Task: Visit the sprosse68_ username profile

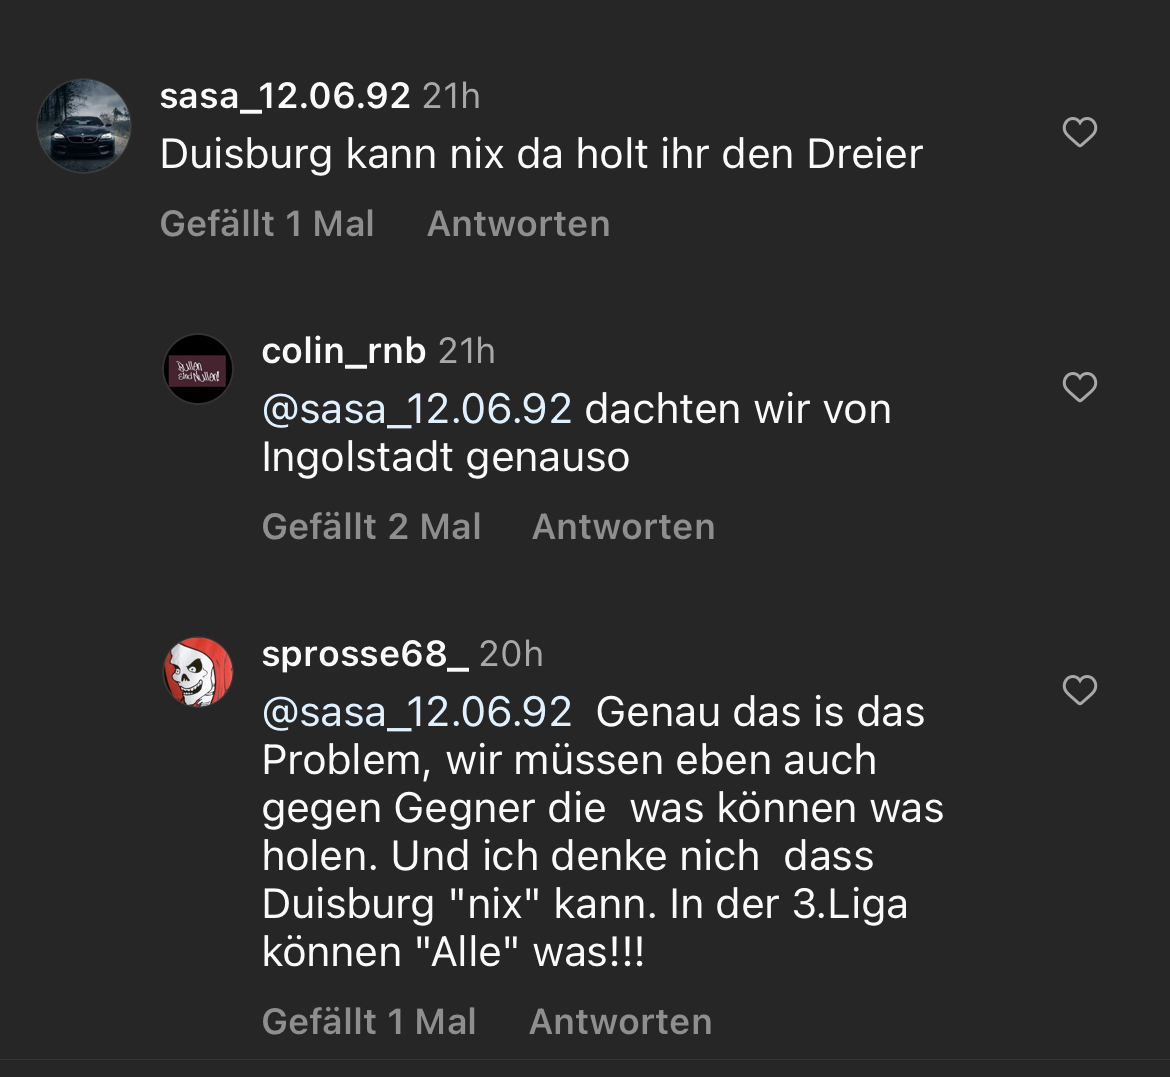Action: [364, 654]
